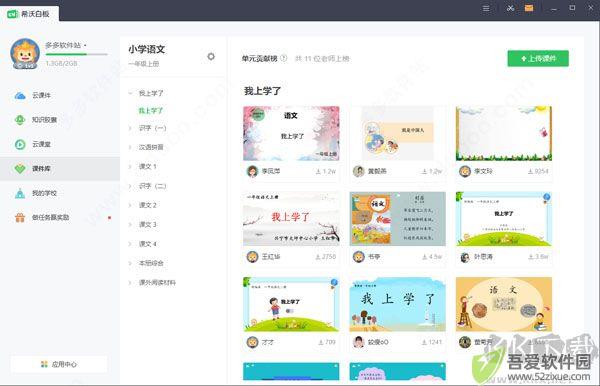Screen dimensions: 600x386
Task: Open the 我是中国人 courseware thumbnail
Action: click(398, 133)
